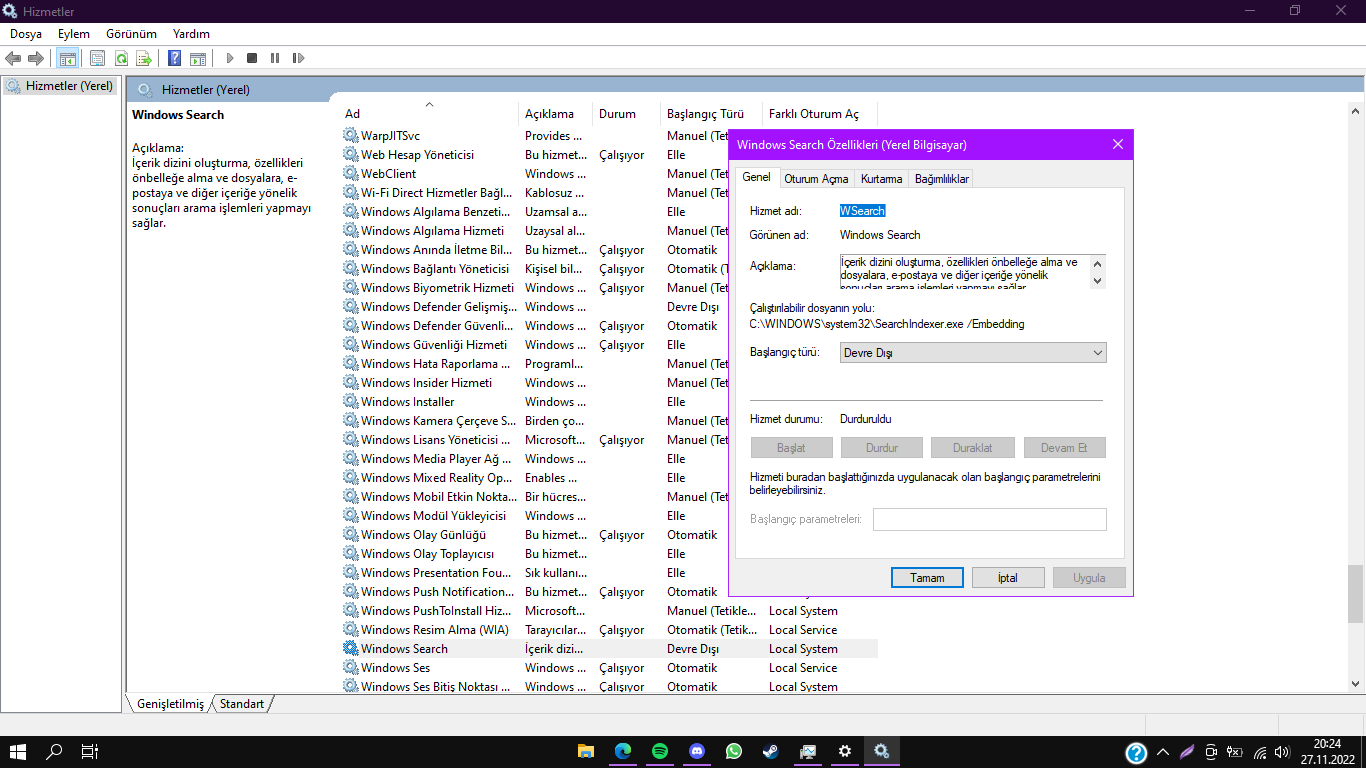Show hidden tray icons chevron
Screen dimensions: 1366x768
[1163, 752]
